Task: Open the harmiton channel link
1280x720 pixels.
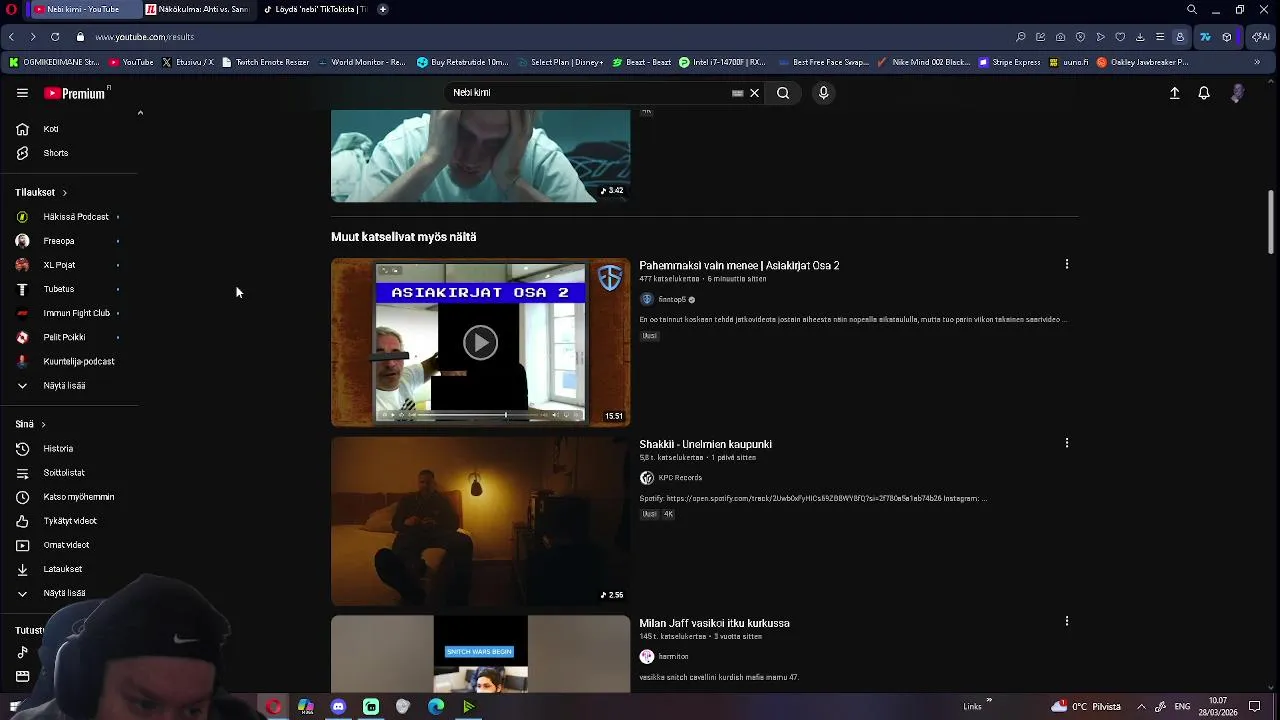Action: 673,657
